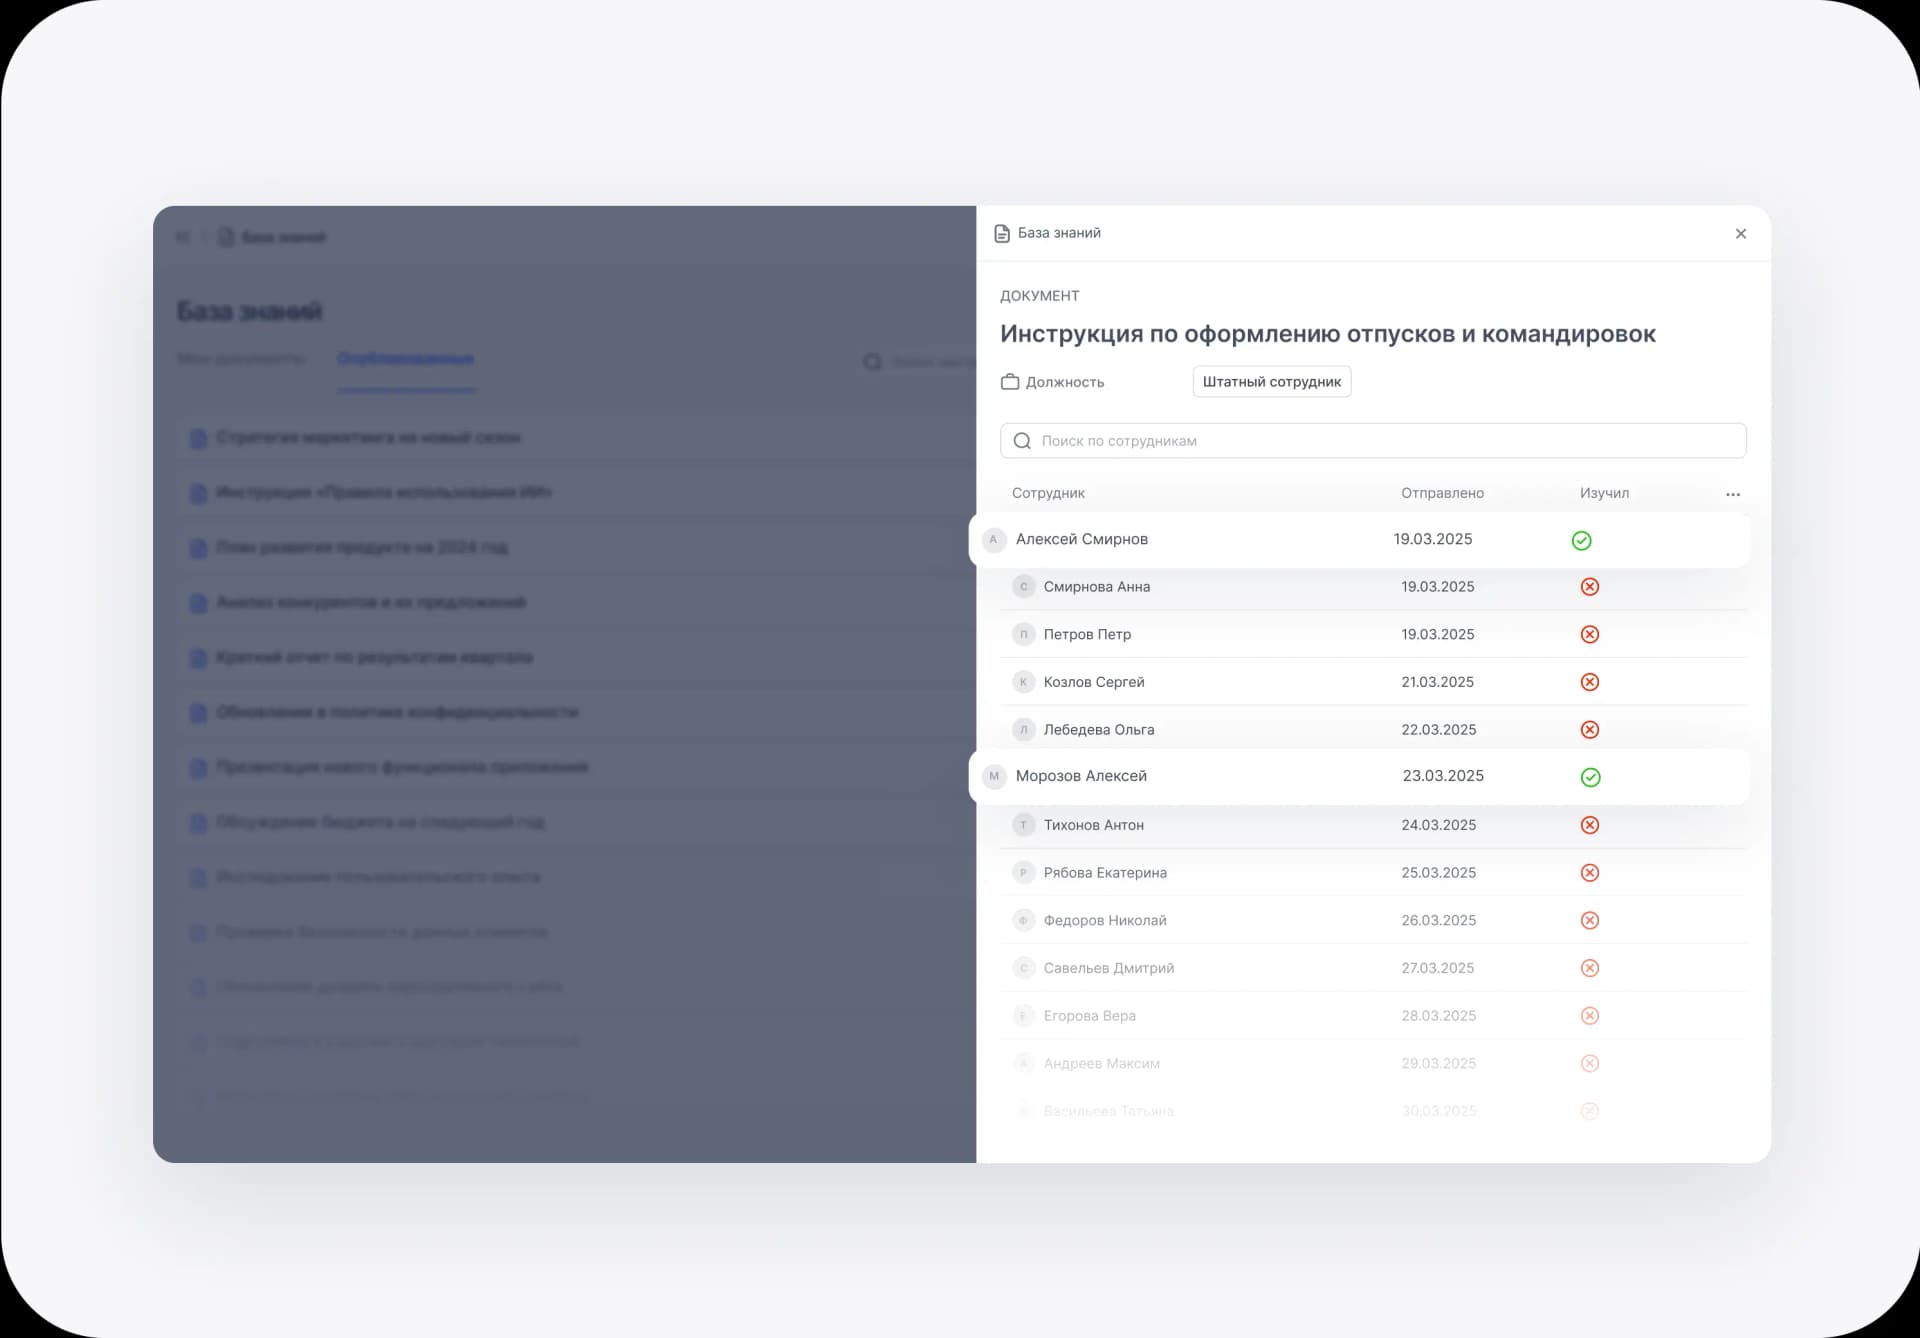Viewport: 1920px width, 1338px height.
Task: Click the Изучил column header
Action: click(x=1604, y=493)
